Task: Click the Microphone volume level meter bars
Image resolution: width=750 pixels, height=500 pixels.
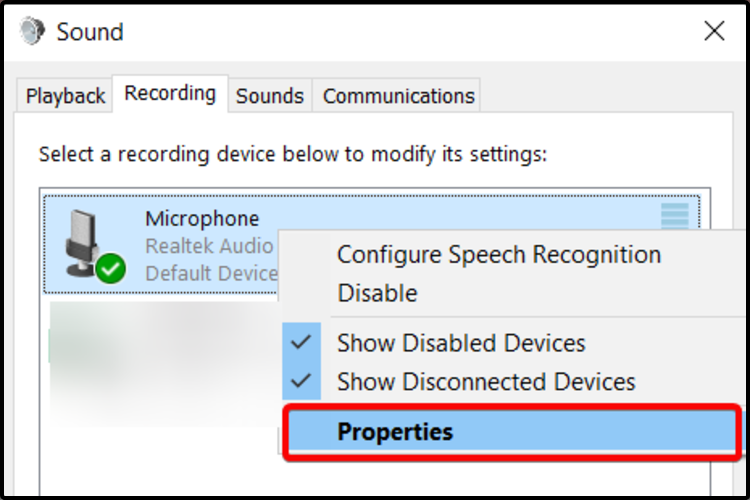Action: click(x=675, y=215)
